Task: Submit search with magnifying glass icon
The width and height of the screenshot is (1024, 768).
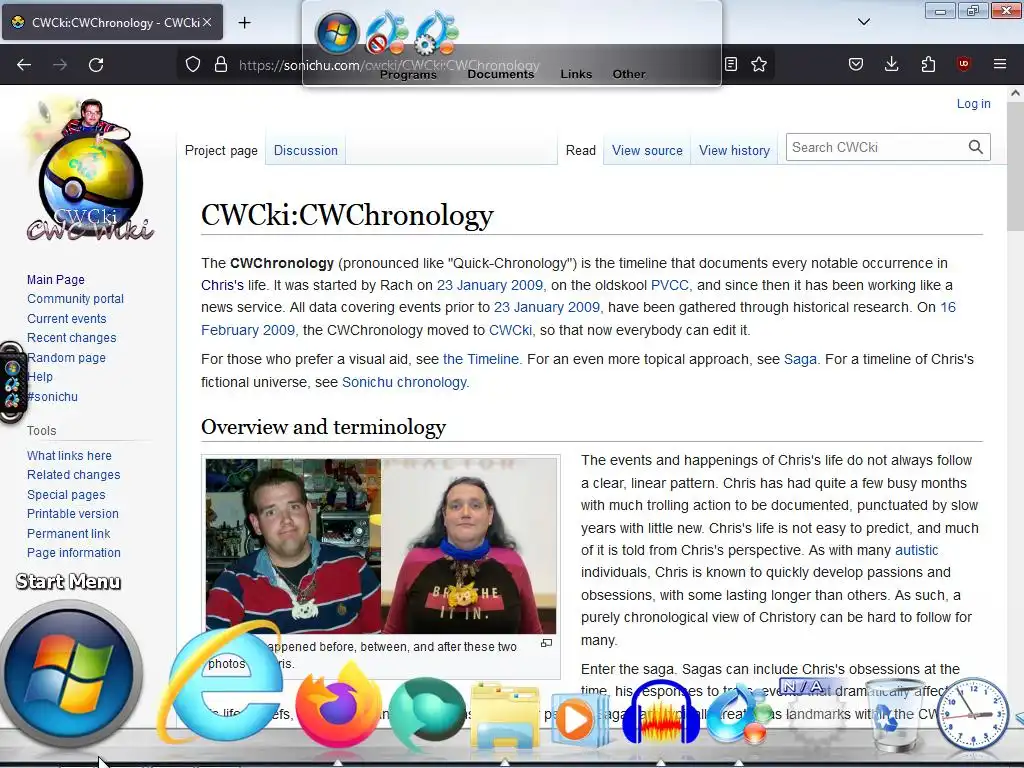Action: pos(976,147)
